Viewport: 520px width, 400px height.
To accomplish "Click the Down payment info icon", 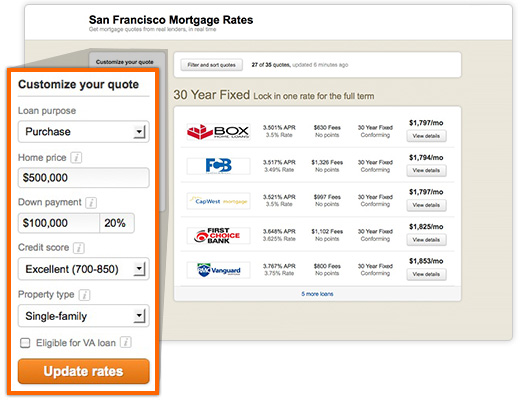I will 91,202.
